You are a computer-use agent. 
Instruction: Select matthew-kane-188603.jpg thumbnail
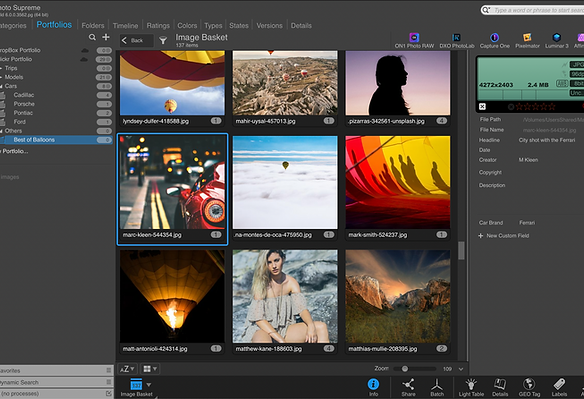285,296
